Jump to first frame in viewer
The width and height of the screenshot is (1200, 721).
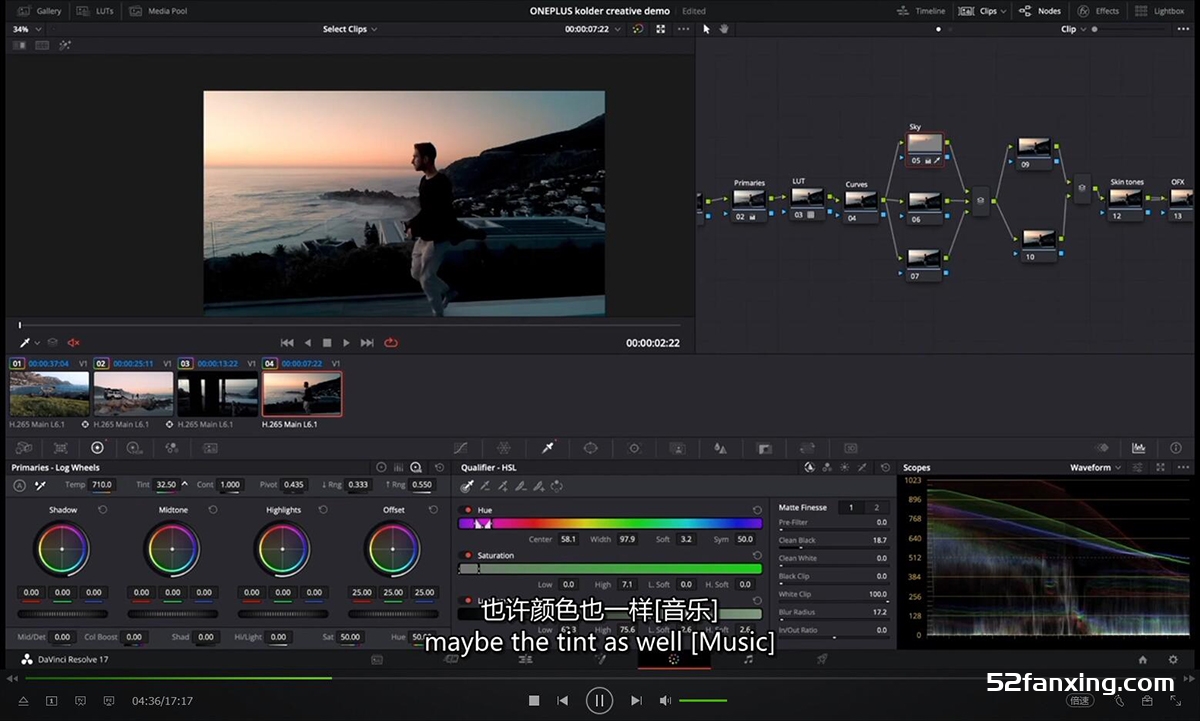coord(287,343)
